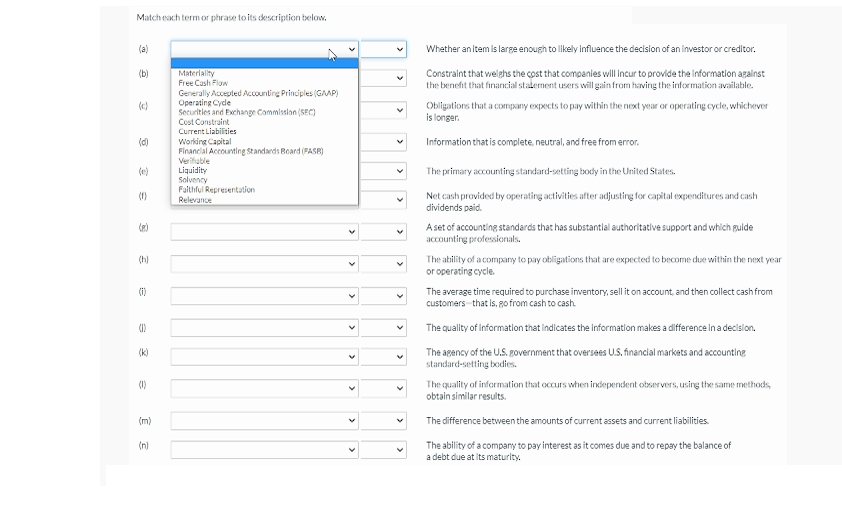Select Solvency option from list
The width and height of the screenshot is (842, 518).
click(264, 180)
